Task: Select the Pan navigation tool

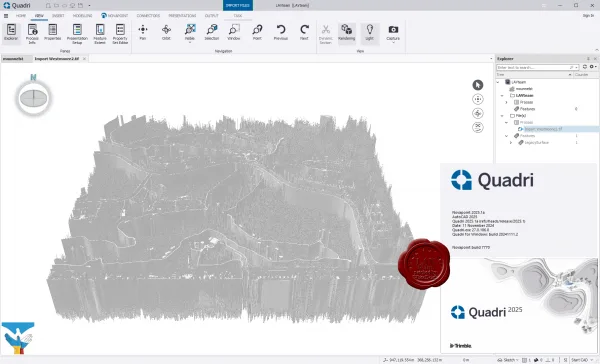Action: pos(143,33)
